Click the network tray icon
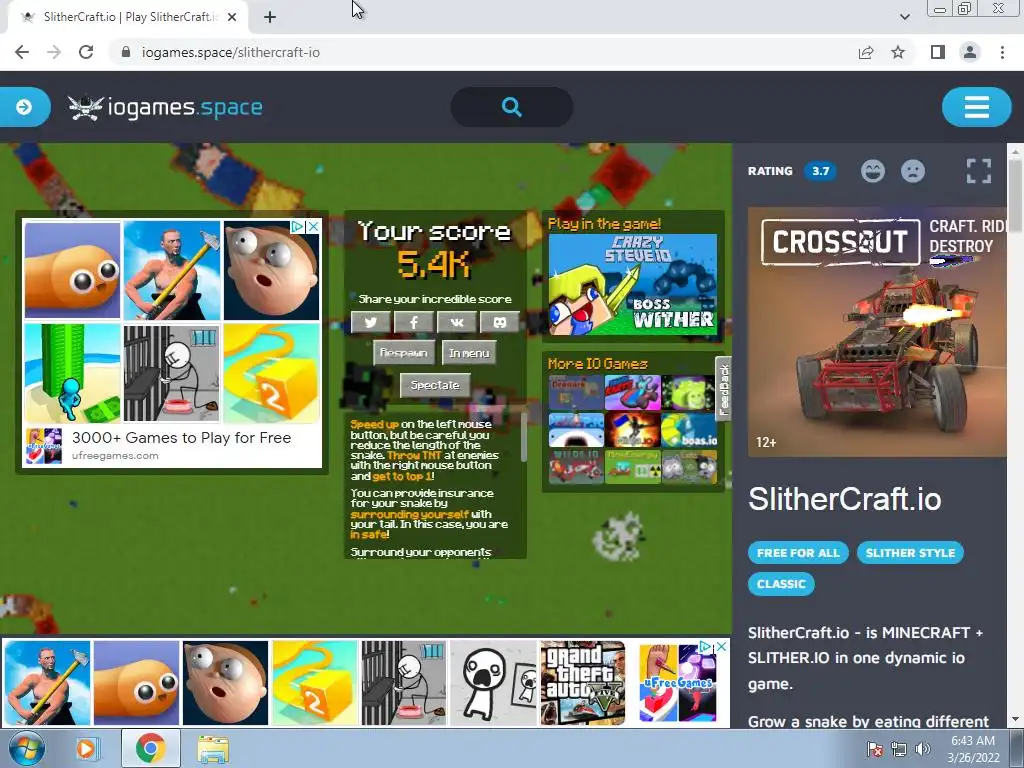The height and width of the screenshot is (768, 1024). pyautogui.click(x=899, y=749)
